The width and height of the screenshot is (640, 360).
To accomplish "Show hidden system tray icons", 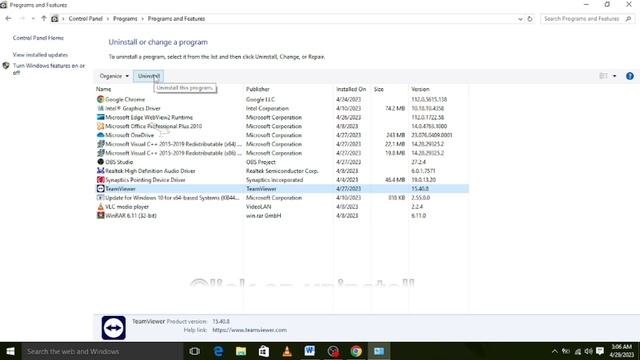I will tap(554, 351).
